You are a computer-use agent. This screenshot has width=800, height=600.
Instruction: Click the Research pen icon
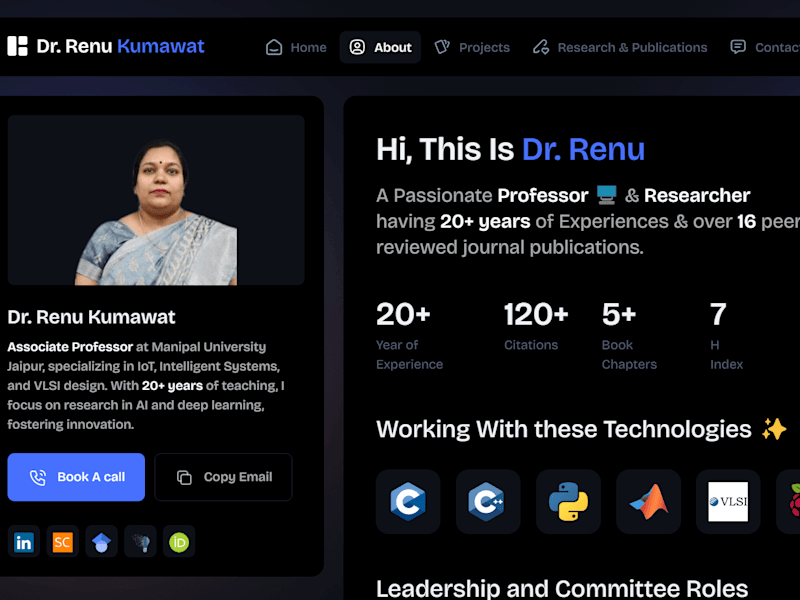tap(541, 47)
